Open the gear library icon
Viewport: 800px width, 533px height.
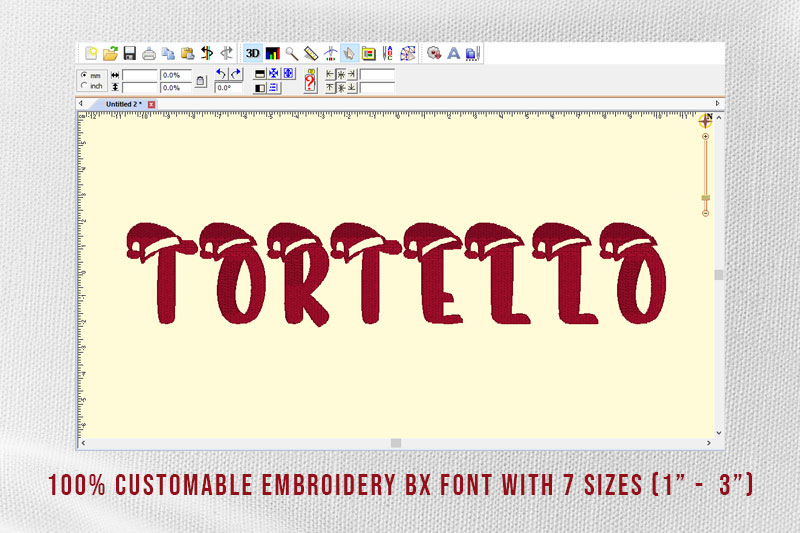coord(434,53)
